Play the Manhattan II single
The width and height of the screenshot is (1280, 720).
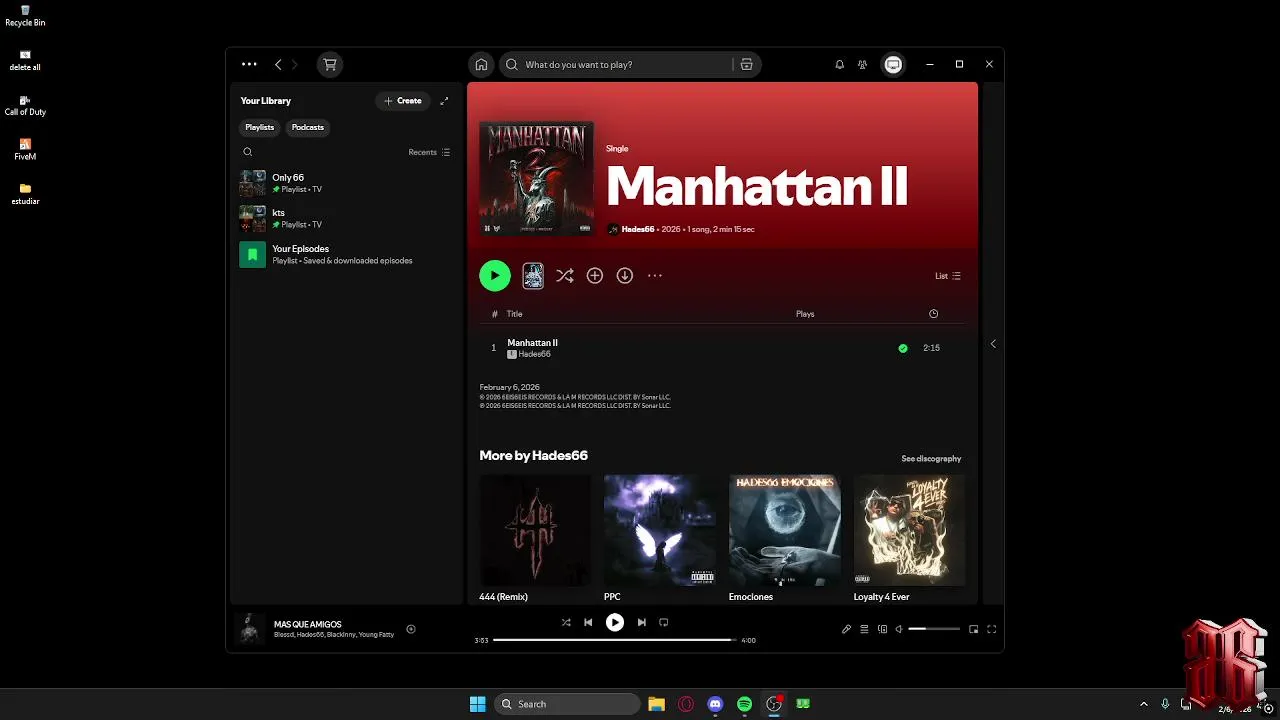[x=495, y=276]
